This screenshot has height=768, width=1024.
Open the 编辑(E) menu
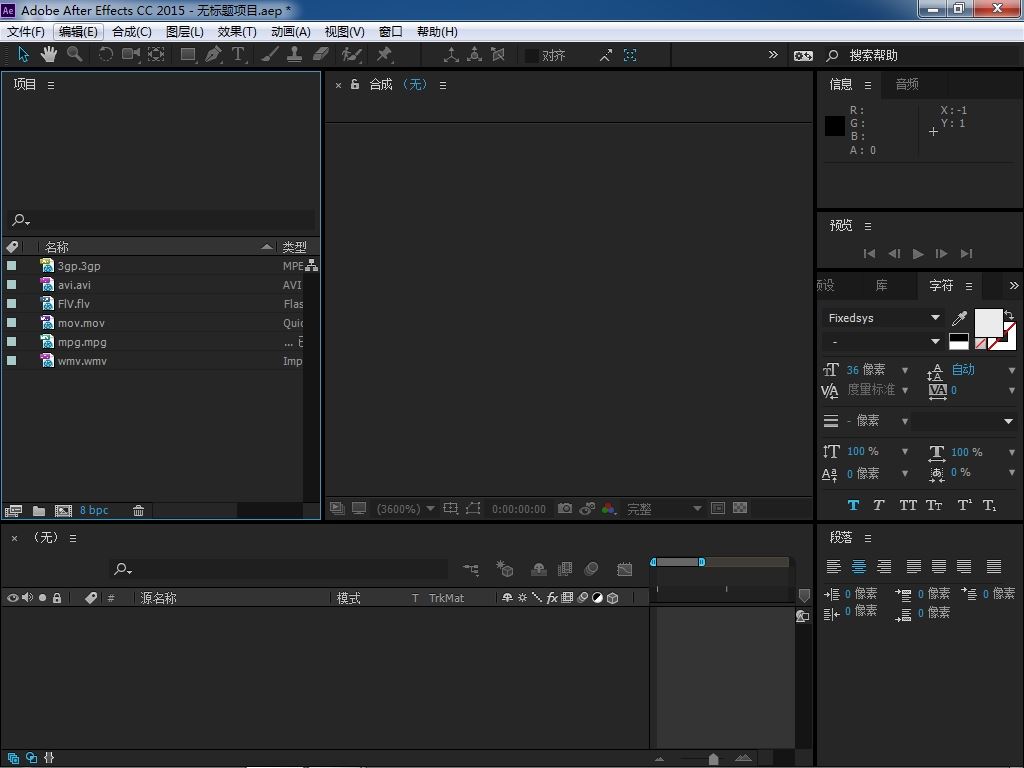tap(78, 31)
